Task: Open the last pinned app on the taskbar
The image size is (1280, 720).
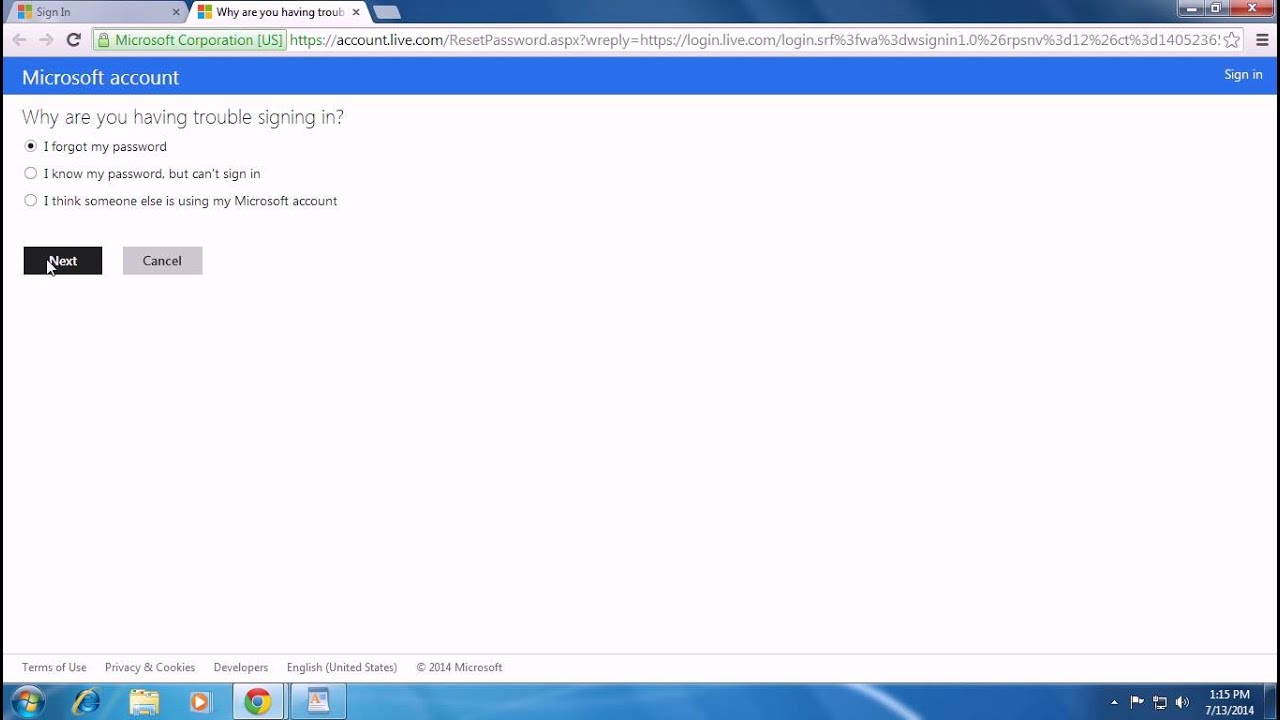Action: point(318,702)
